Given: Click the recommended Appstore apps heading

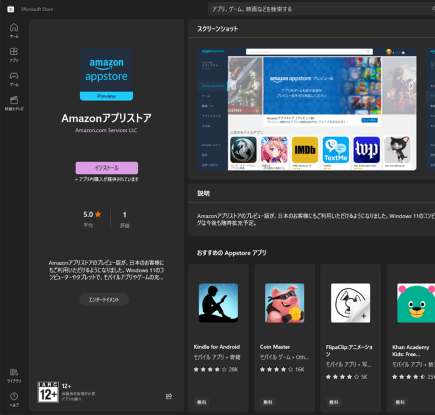Looking at the screenshot, I should [x=231, y=253].
